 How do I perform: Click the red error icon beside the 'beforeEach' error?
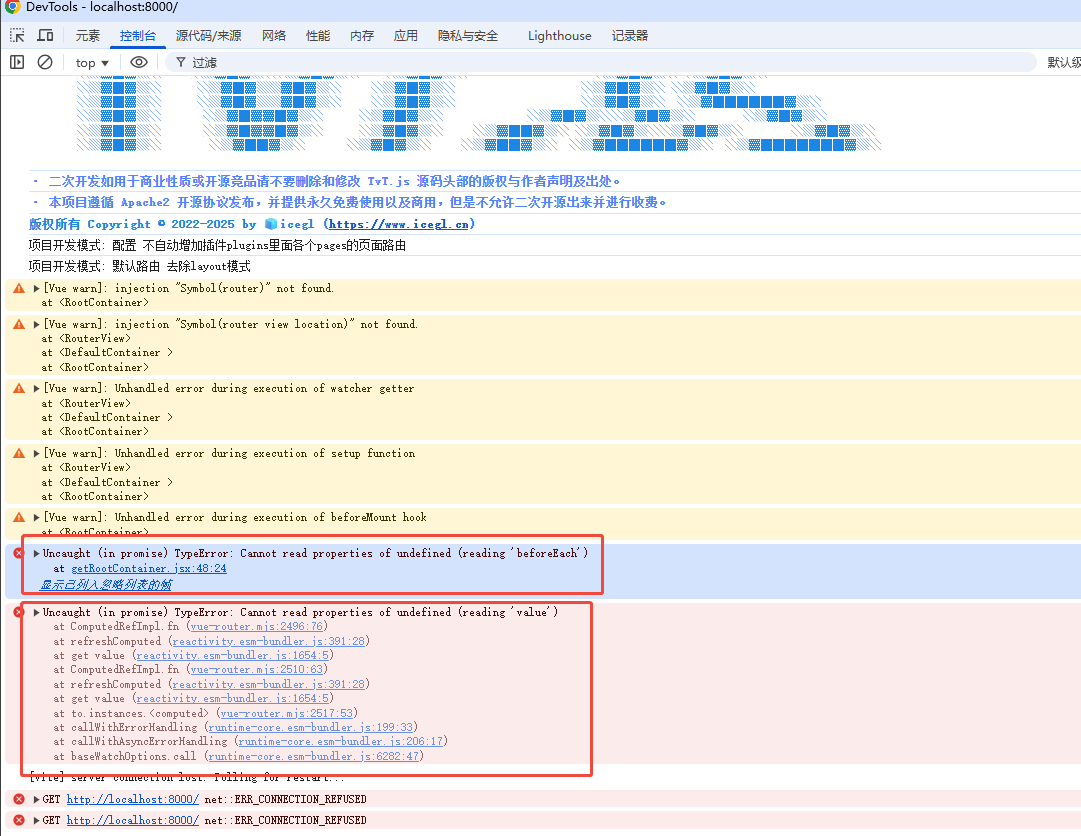(18, 553)
